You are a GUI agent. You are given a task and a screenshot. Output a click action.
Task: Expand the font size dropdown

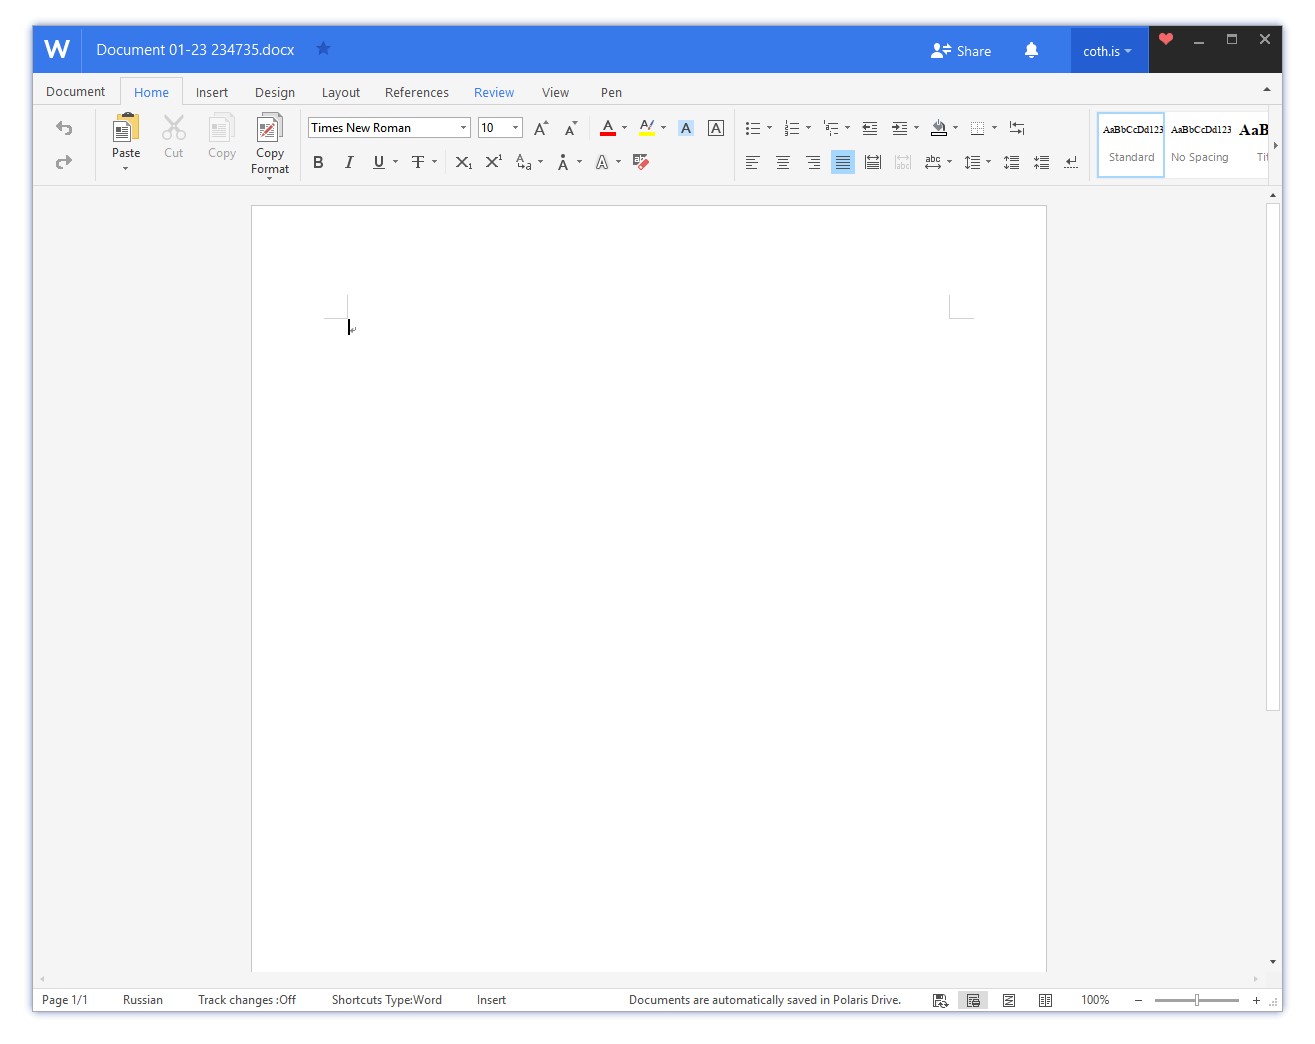(515, 128)
